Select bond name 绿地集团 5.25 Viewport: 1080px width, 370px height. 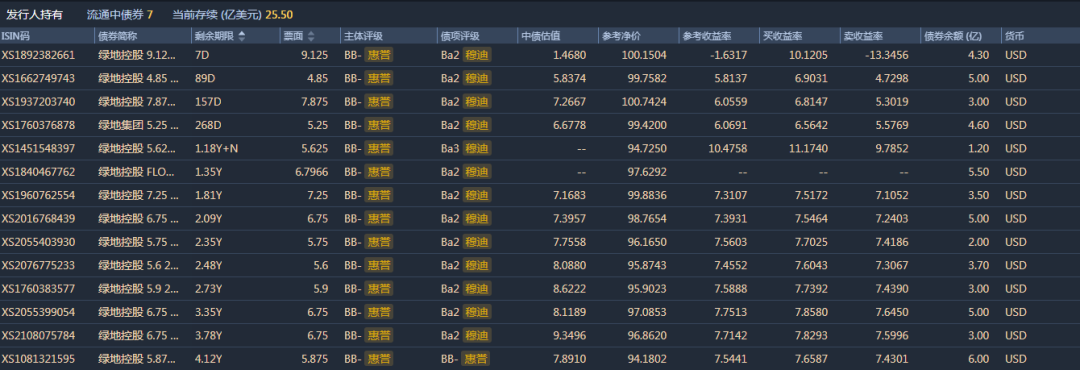pos(137,125)
